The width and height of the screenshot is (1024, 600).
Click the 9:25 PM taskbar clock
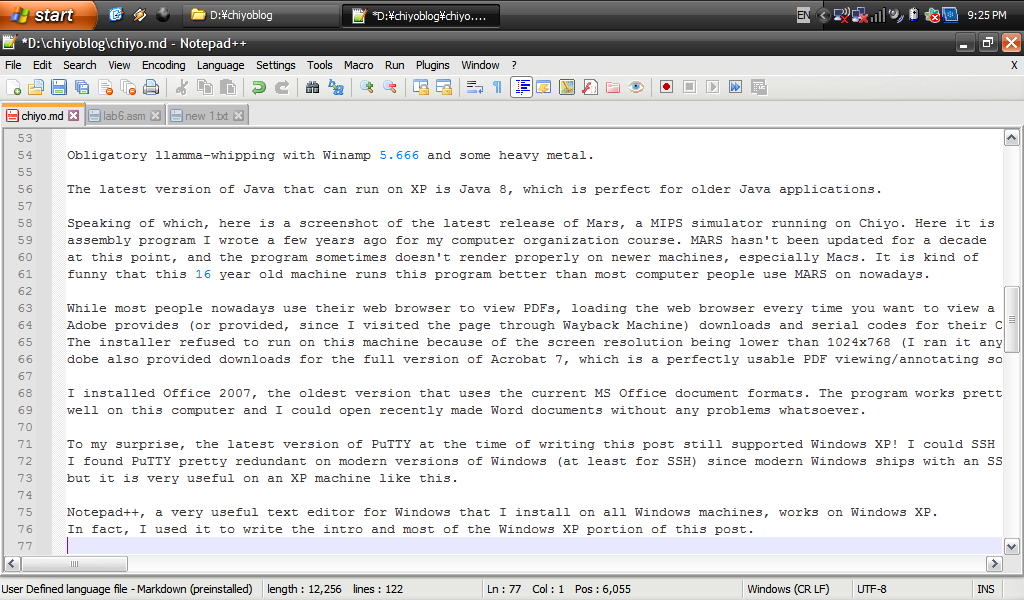click(x=987, y=15)
